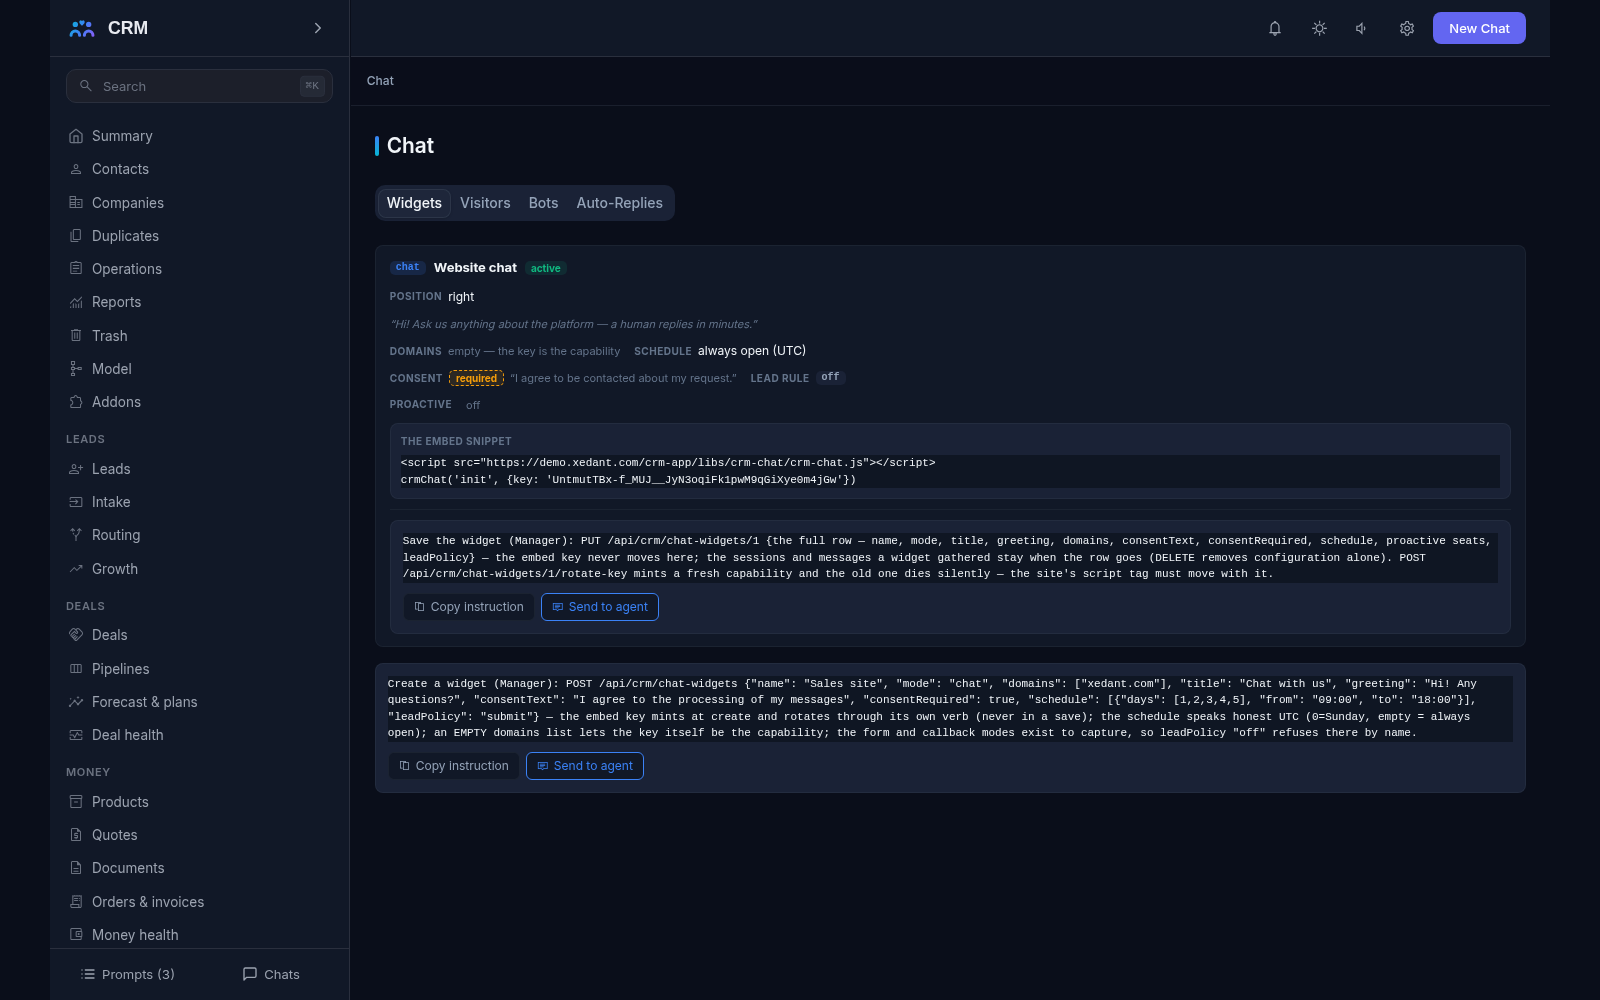
Task: Click the sound speaker icon
Action: (1362, 28)
